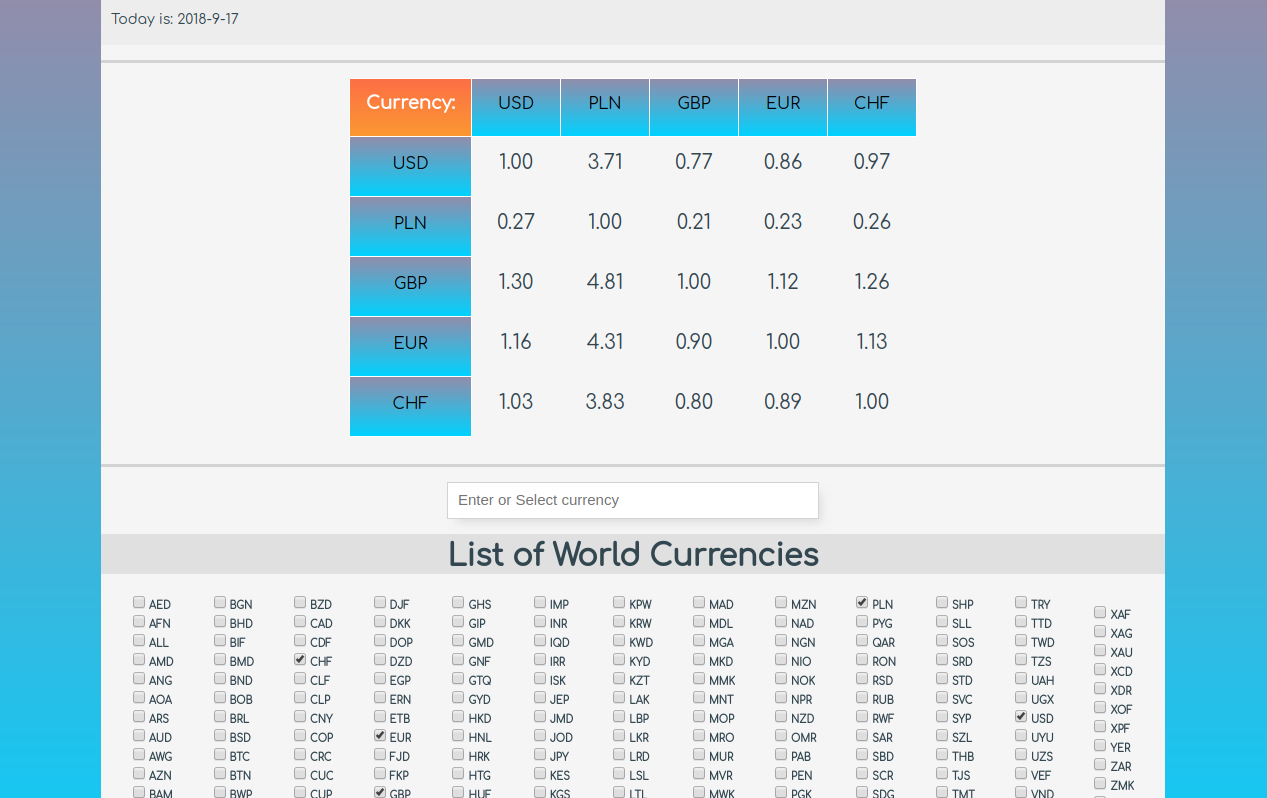Image resolution: width=1267 pixels, height=798 pixels.
Task: Click the CHF column header
Action: click(x=872, y=107)
